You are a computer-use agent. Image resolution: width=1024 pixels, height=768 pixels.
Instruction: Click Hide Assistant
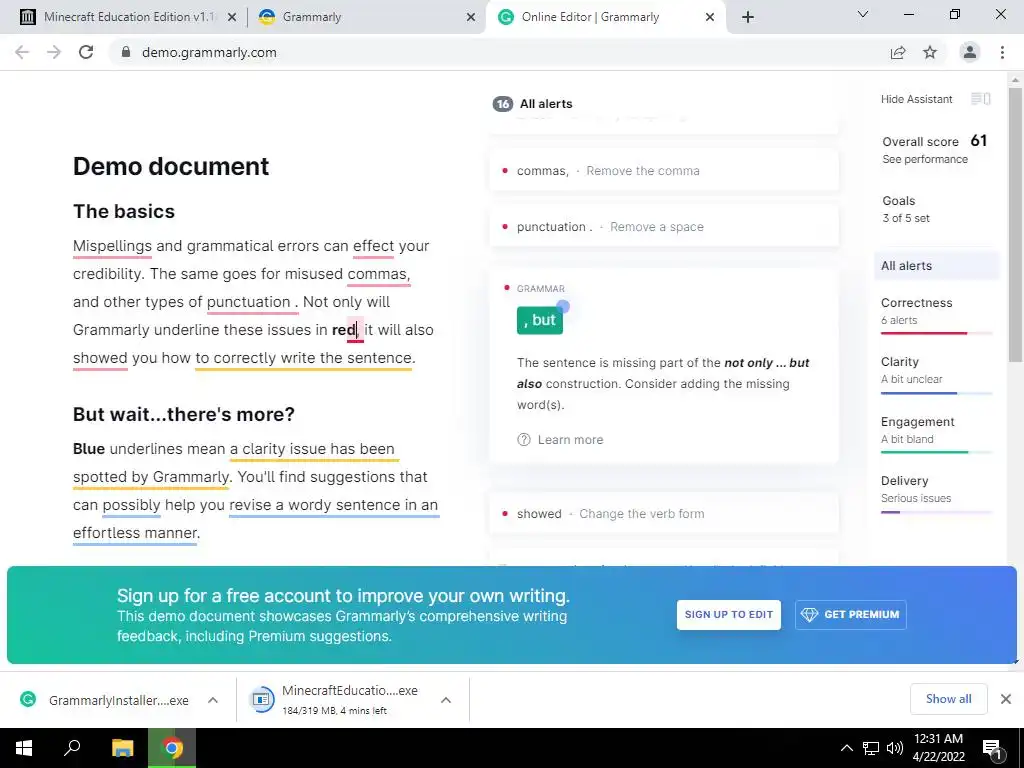[x=916, y=99]
